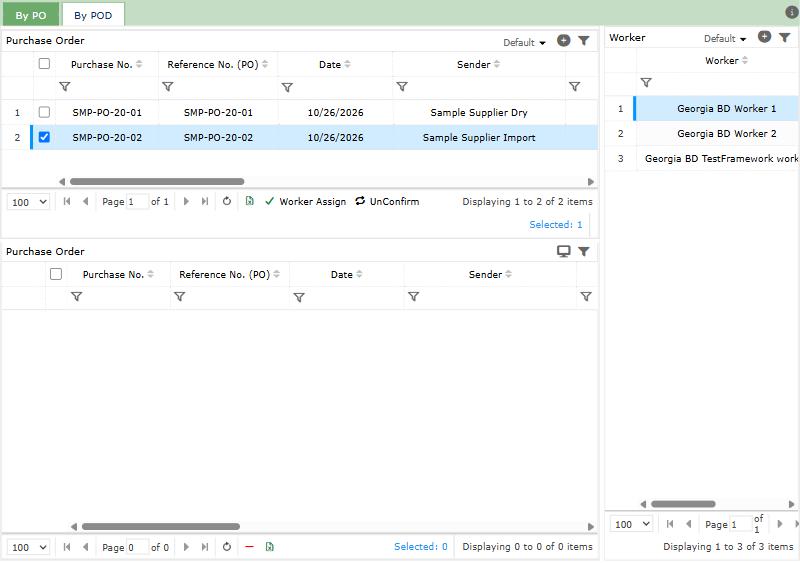Click Sample Supplier Import sender cell
The image size is (800, 563).
point(479,137)
